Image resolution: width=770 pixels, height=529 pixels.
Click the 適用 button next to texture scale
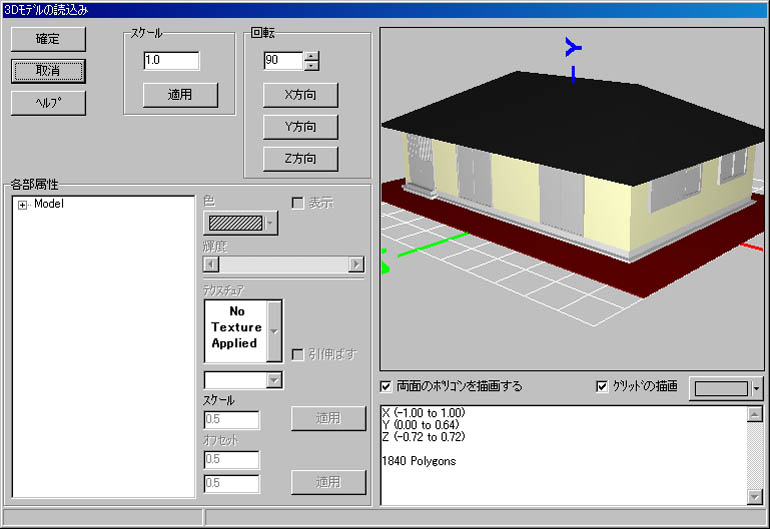point(329,418)
